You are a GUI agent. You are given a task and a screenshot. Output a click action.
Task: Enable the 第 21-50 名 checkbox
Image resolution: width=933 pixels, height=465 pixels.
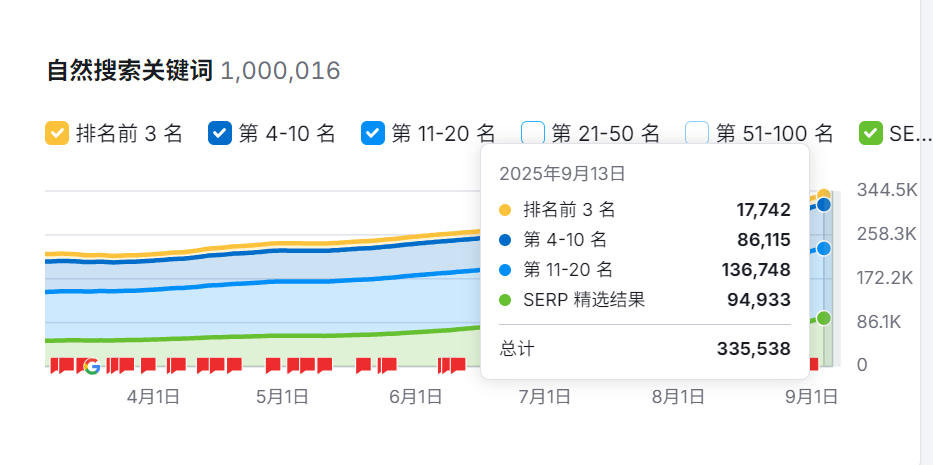coord(534,133)
